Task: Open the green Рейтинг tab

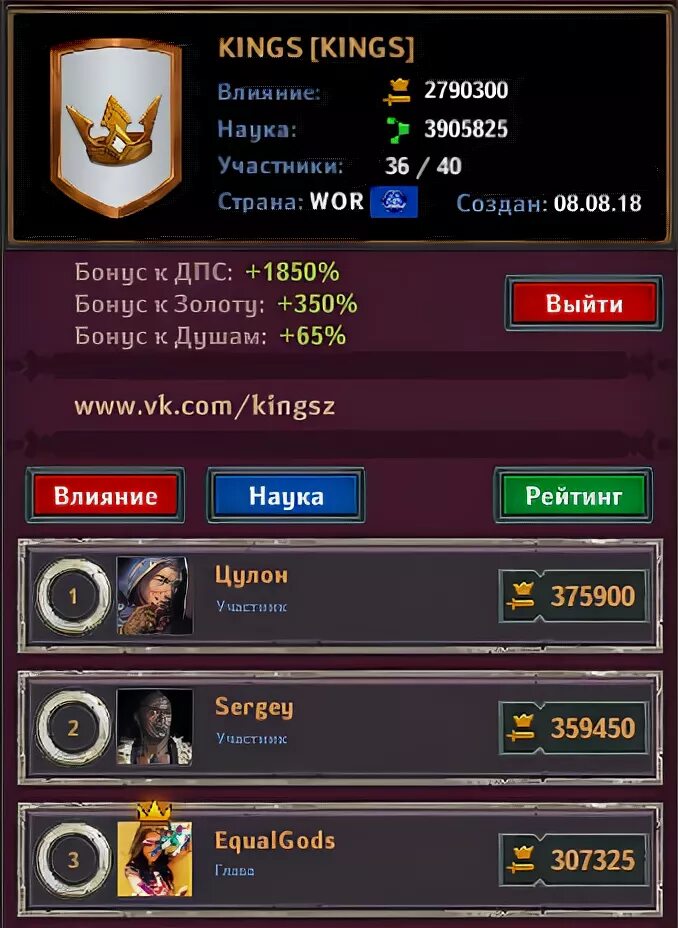Action: point(573,495)
